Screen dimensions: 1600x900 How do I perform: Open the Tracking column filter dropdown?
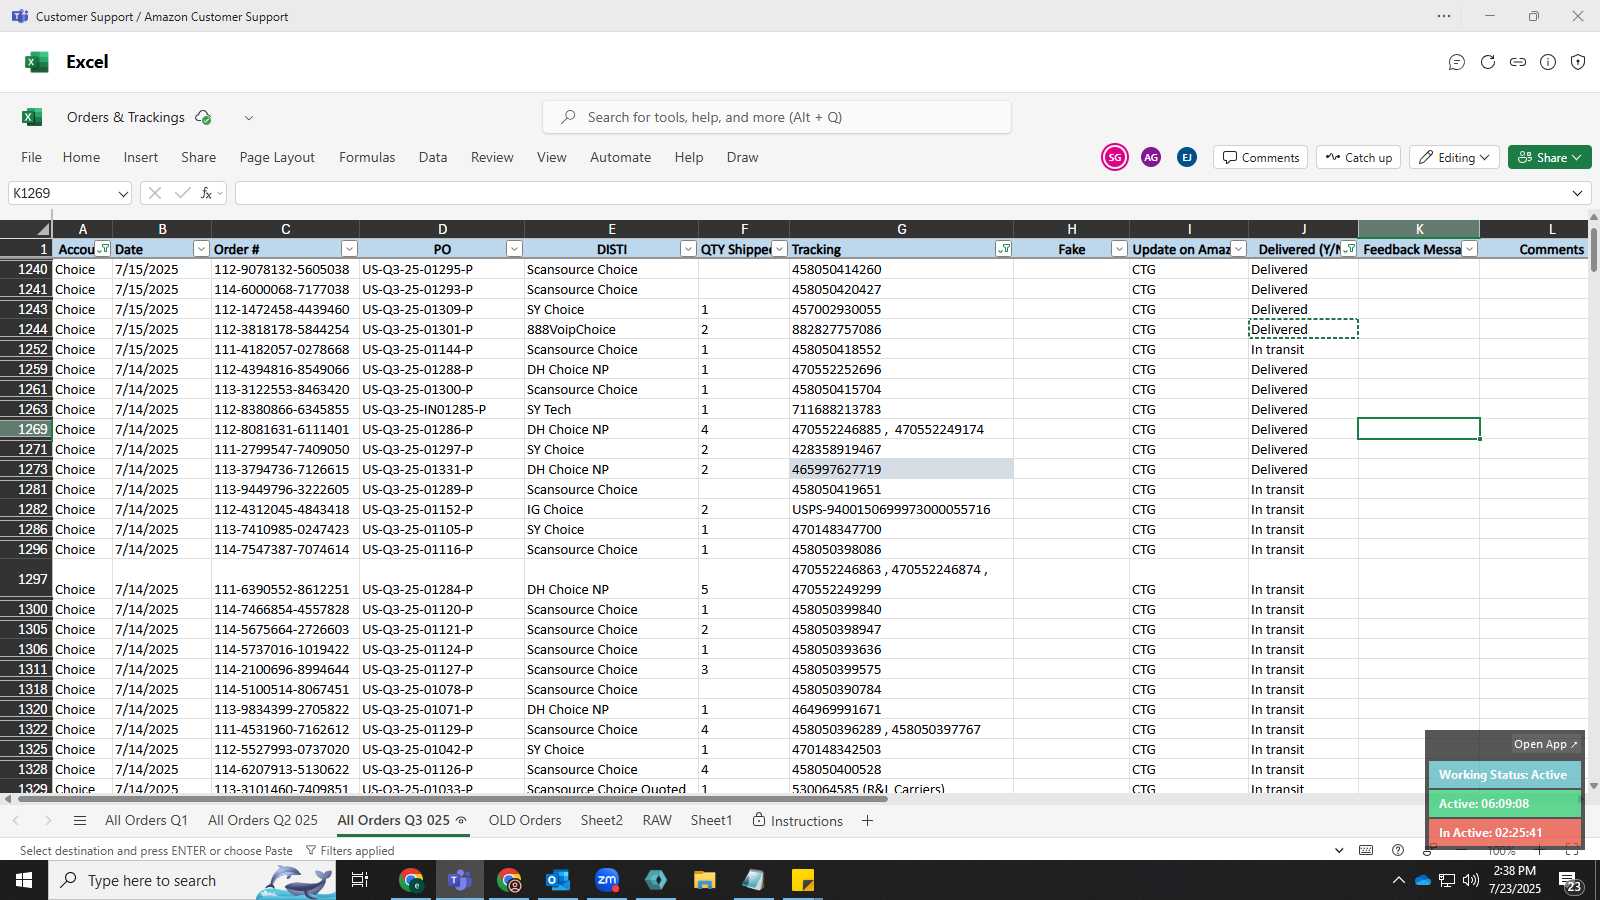[x=1003, y=249]
